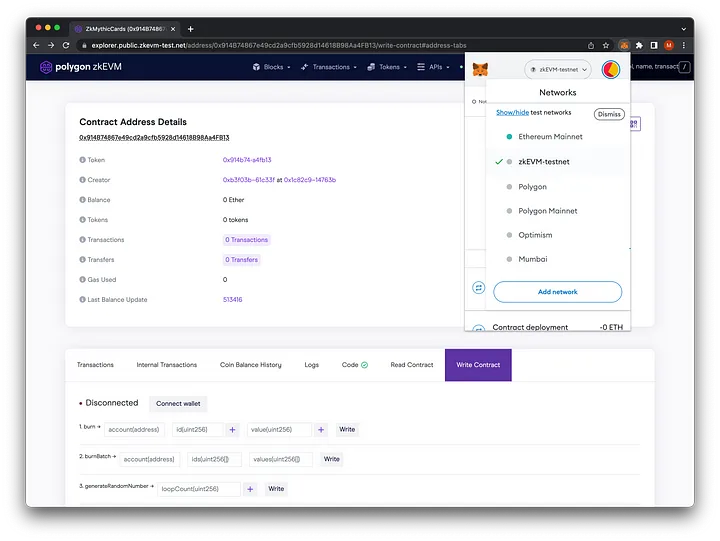This screenshot has width=720, height=541.
Task: Open creation tx 0x1c82c9-14763b
Action: 310,180
